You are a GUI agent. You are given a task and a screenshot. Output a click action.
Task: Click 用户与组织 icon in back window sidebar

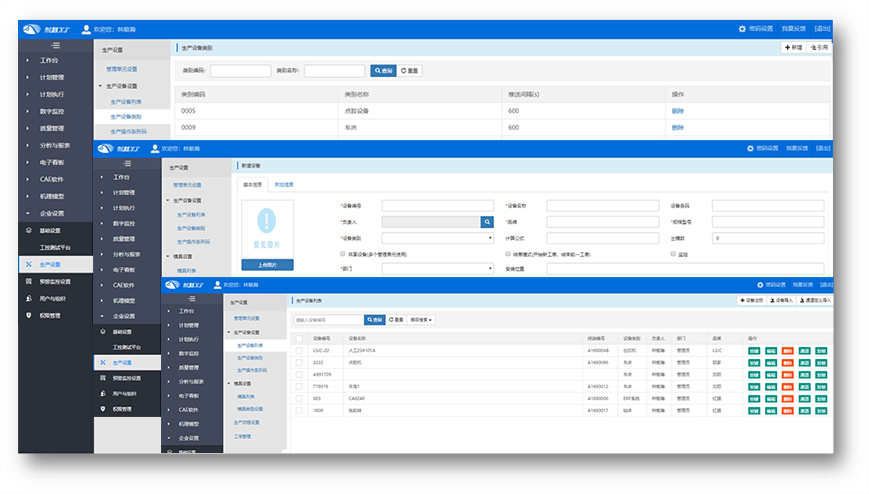coord(29,298)
